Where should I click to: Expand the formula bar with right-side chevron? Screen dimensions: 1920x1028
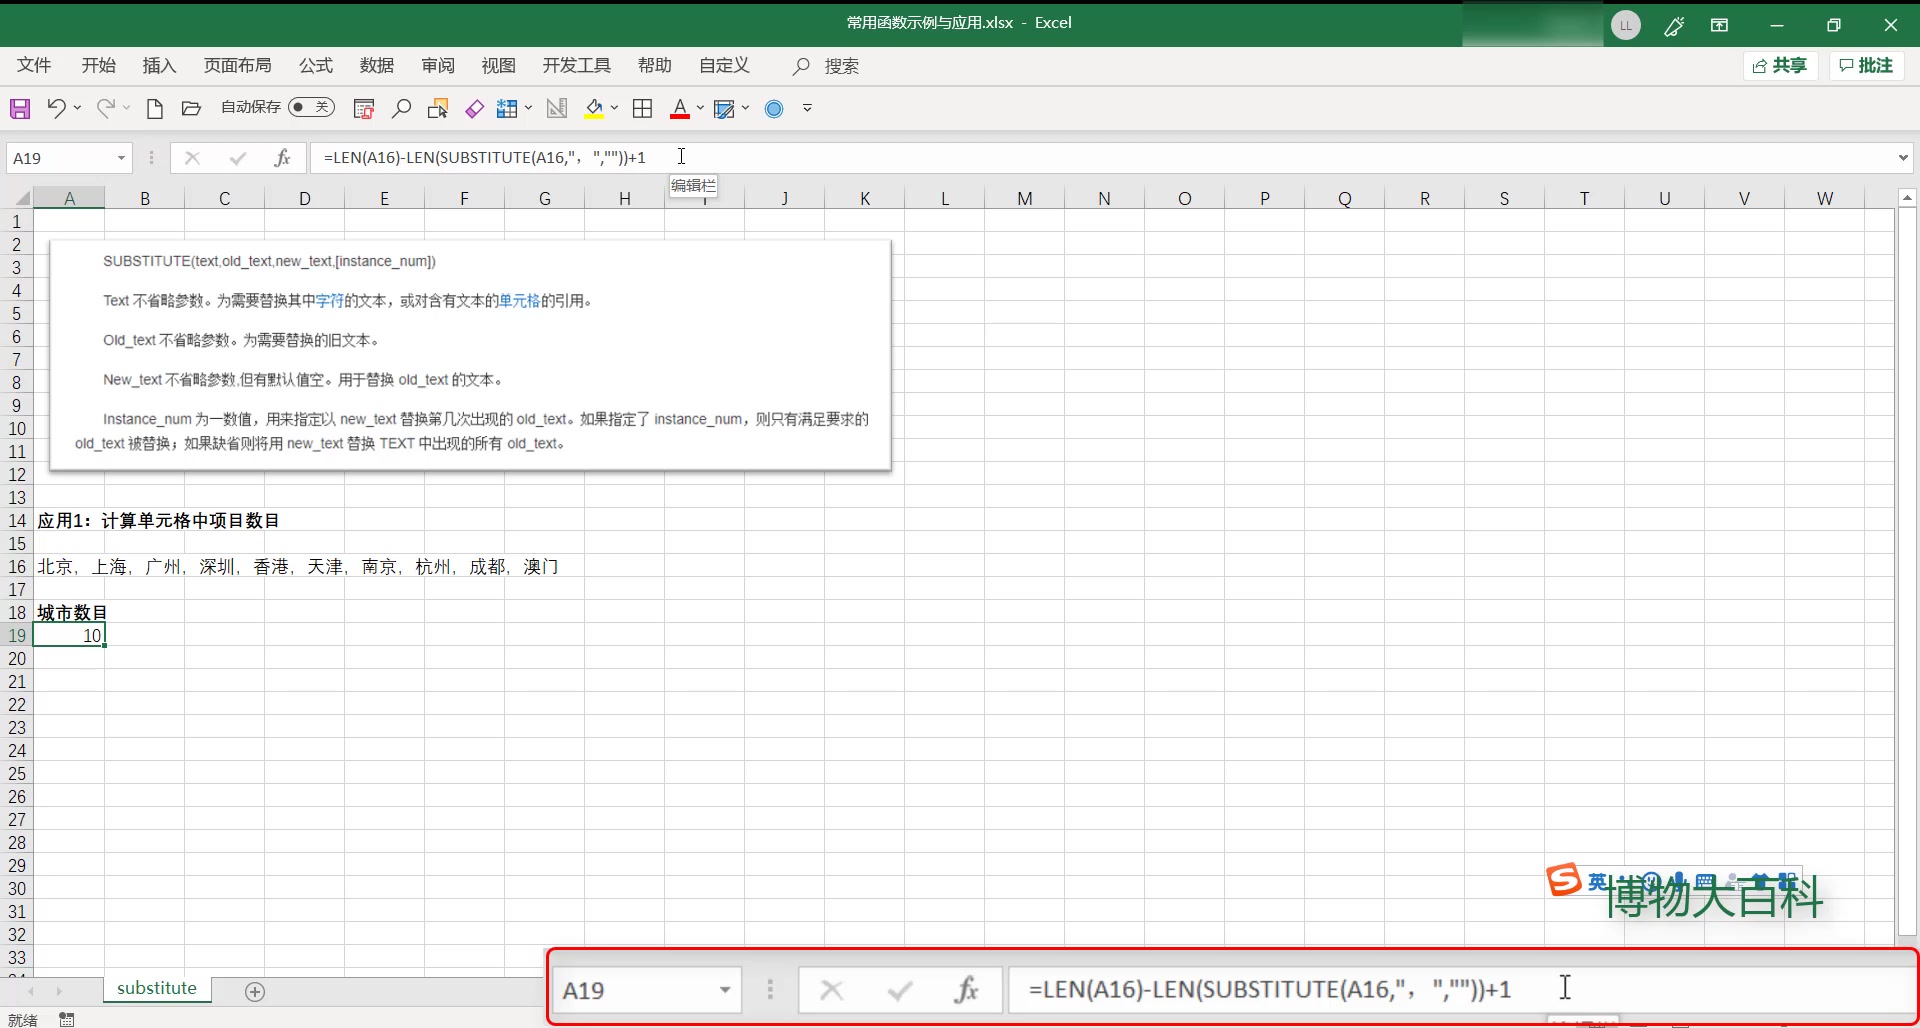[1902, 157]
